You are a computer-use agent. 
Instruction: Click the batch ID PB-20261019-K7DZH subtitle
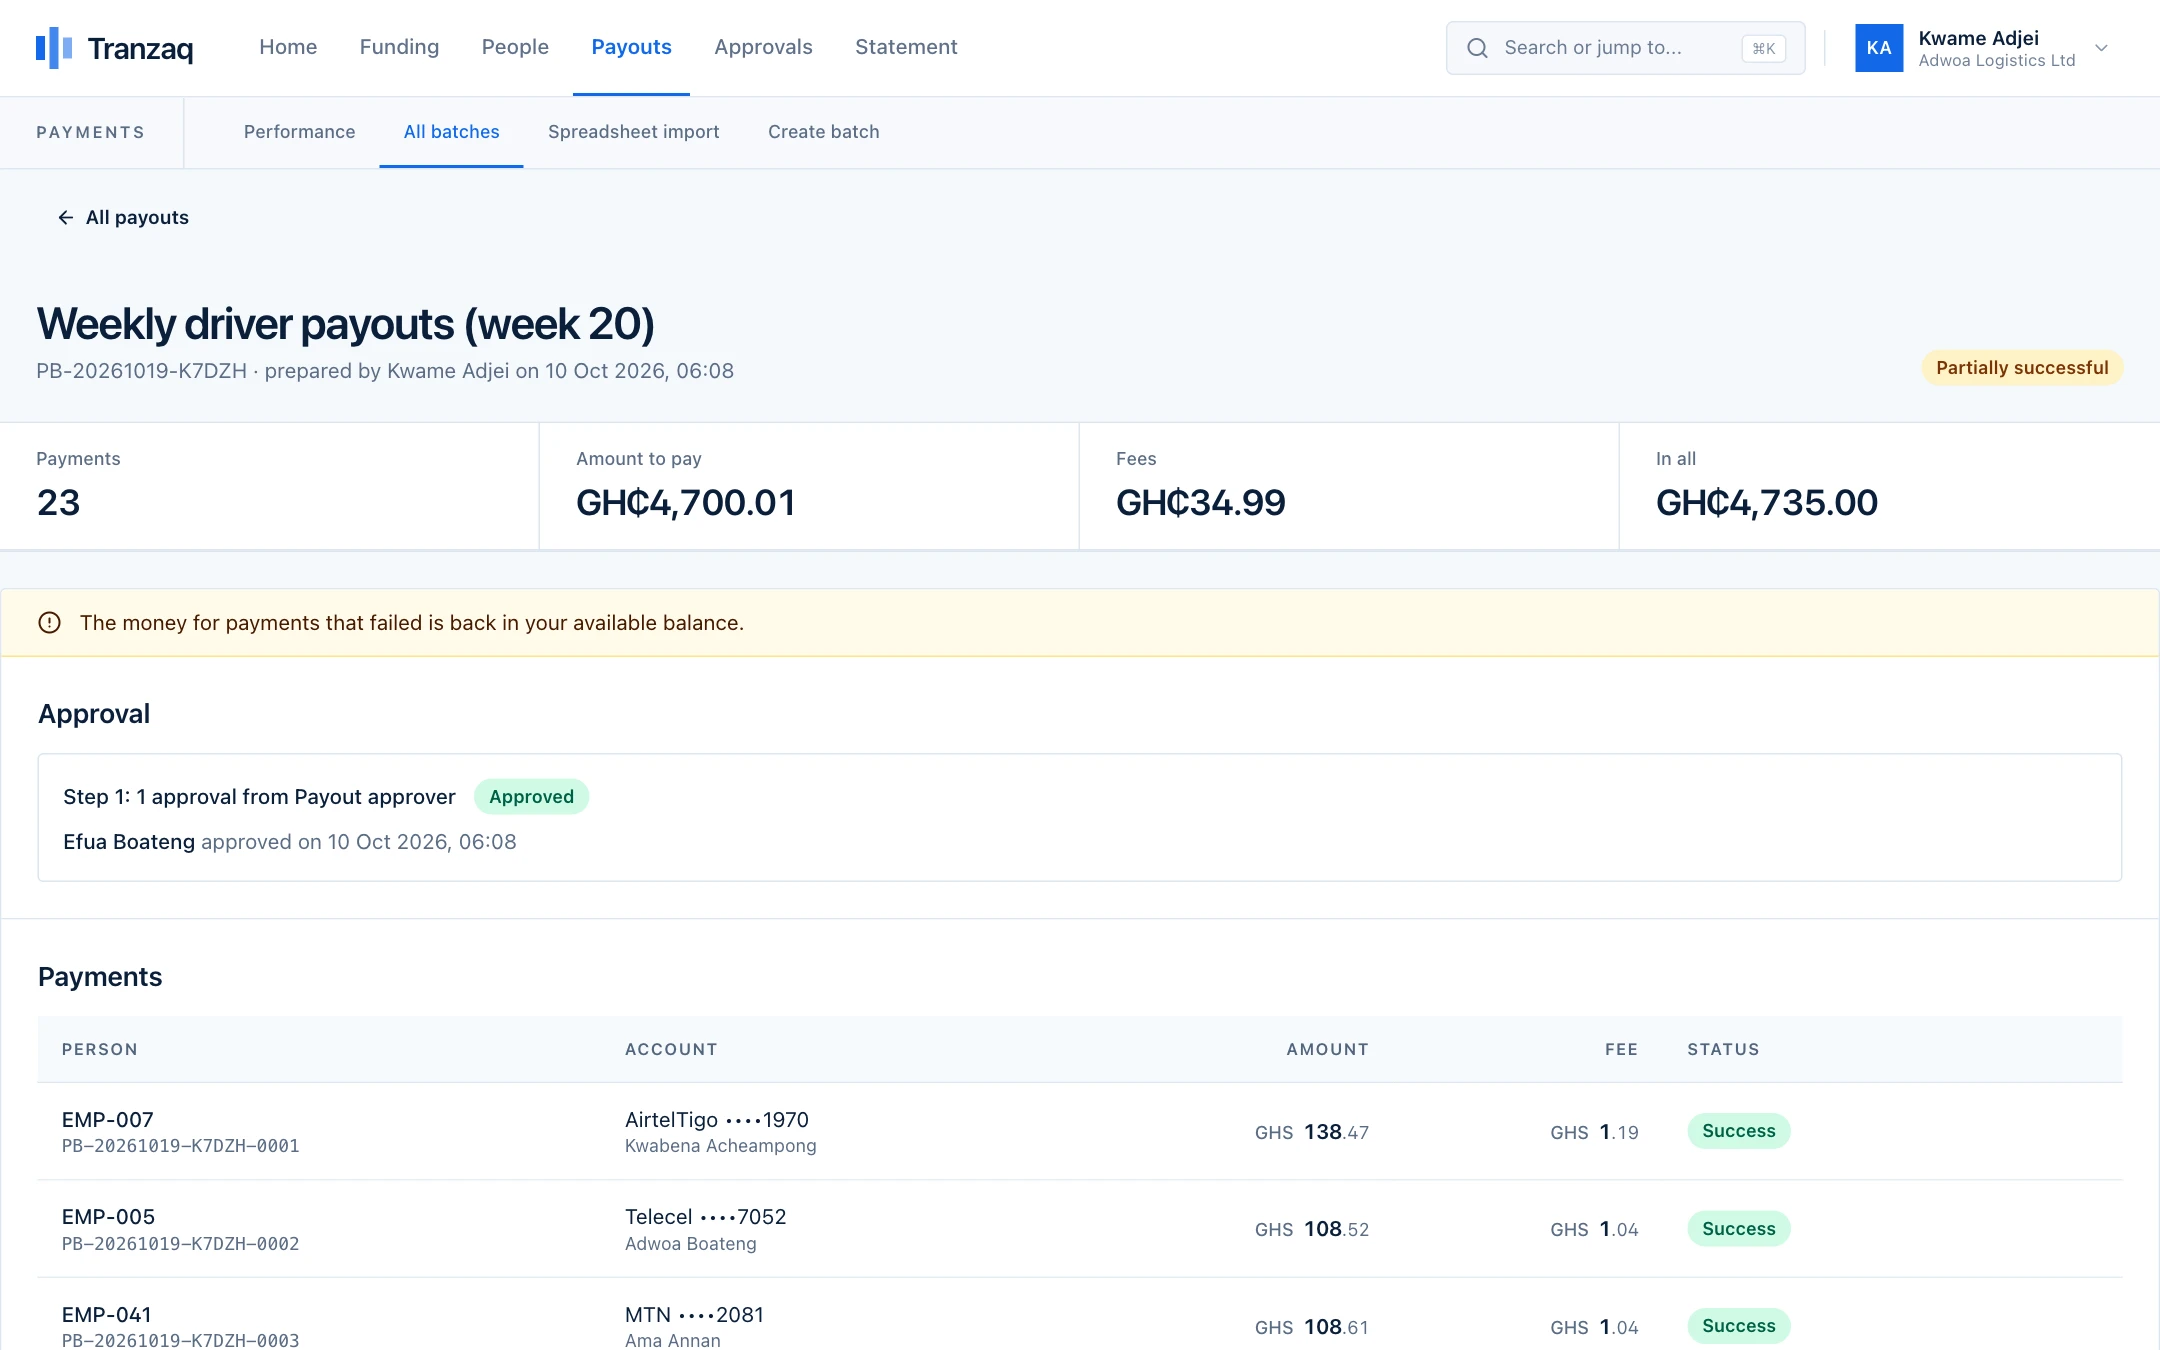coord(141,371)
